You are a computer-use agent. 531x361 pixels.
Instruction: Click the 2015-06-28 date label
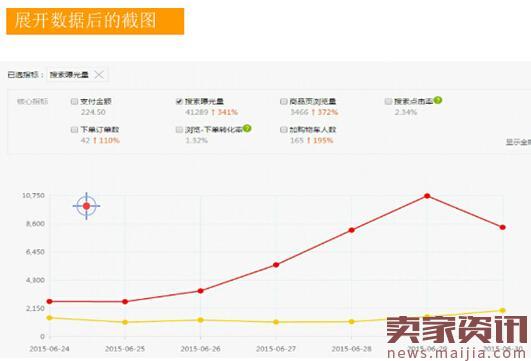click(352, 348)
